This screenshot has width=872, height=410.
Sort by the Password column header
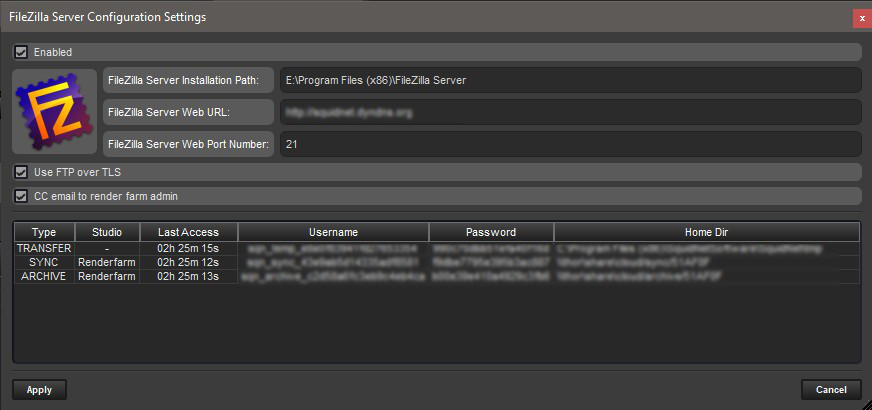tap(491, 232)
